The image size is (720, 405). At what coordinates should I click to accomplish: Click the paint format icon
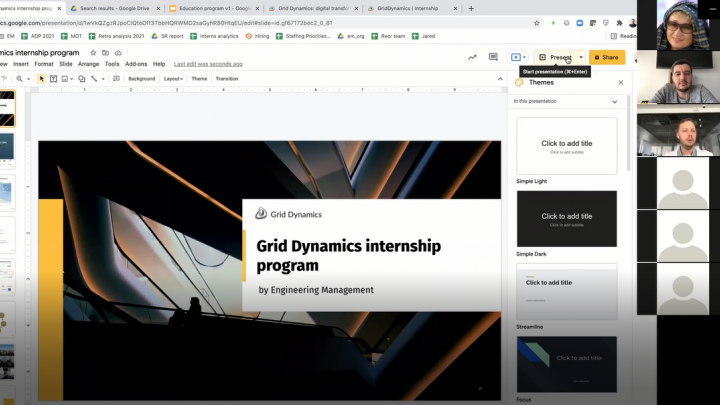4,79
